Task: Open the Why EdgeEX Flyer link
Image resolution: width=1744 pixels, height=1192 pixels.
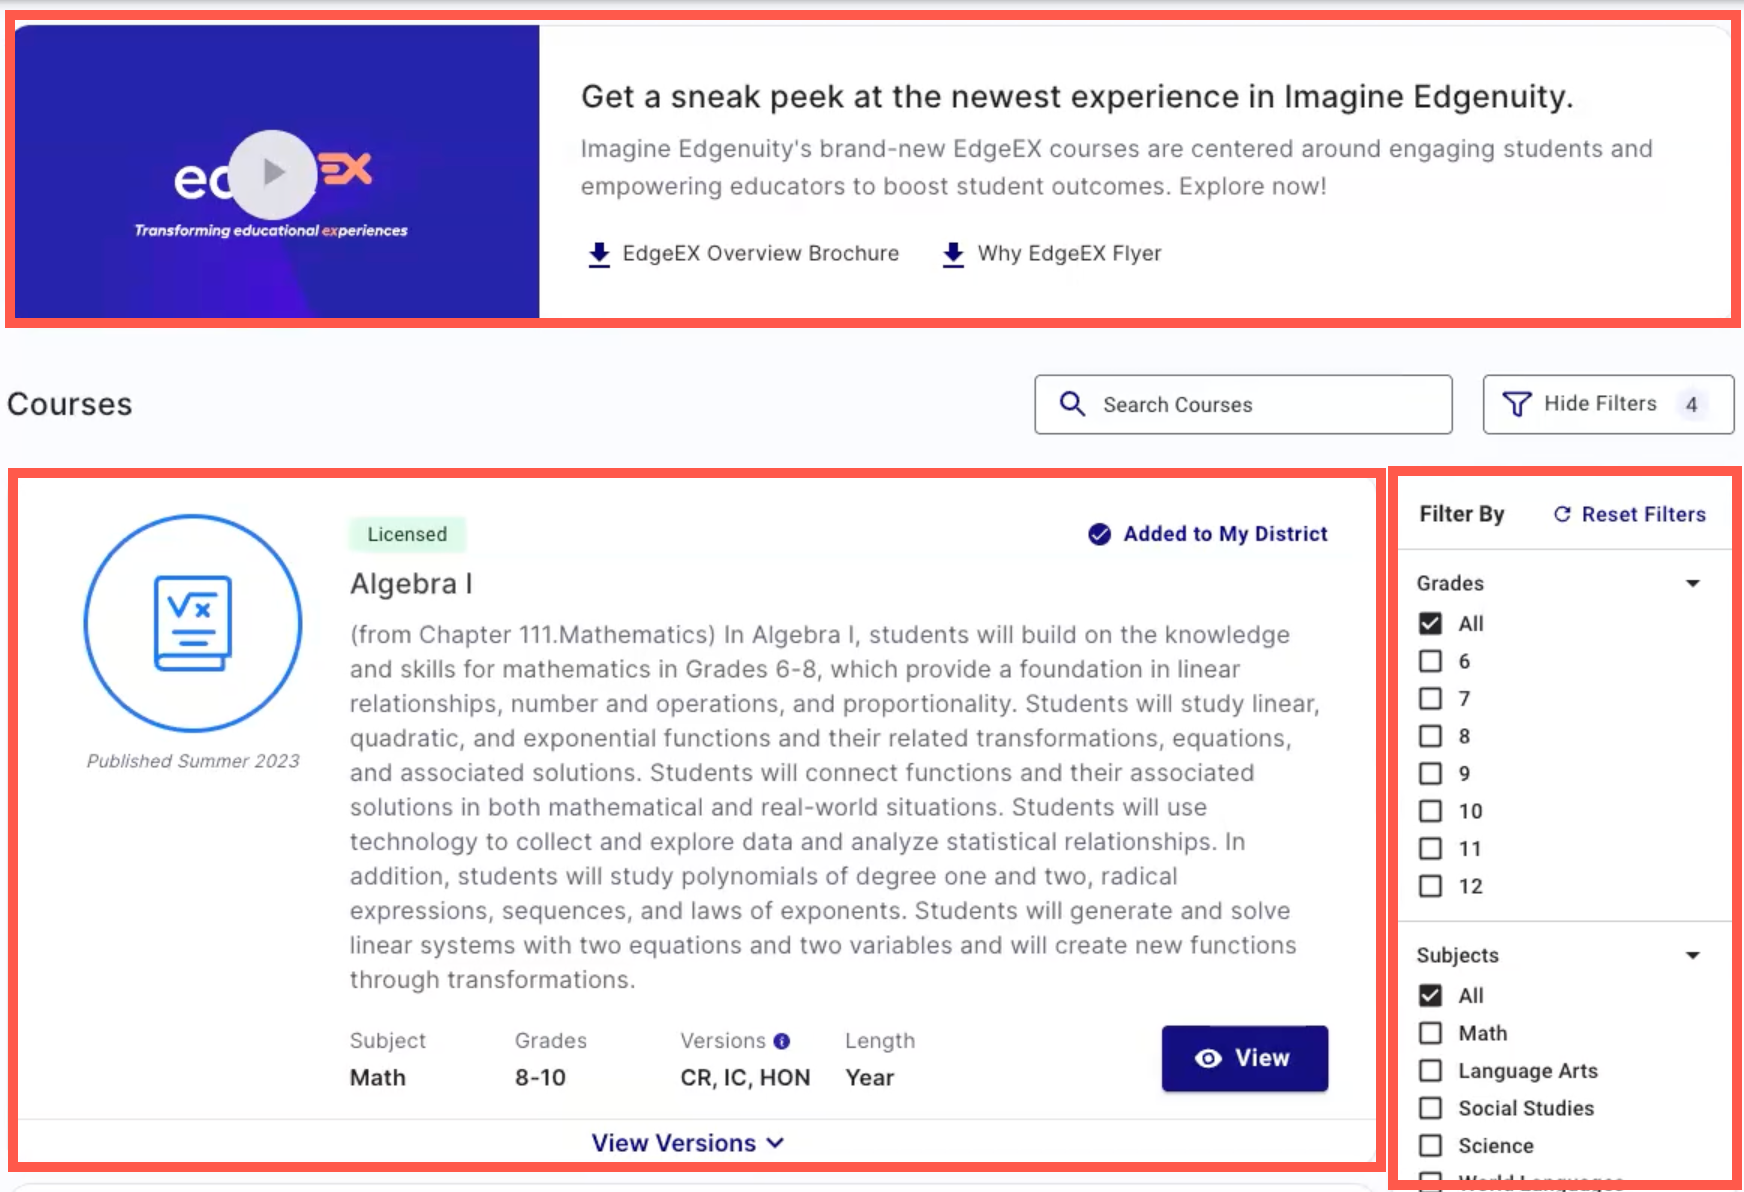Action: click(x=1069, y=254)
